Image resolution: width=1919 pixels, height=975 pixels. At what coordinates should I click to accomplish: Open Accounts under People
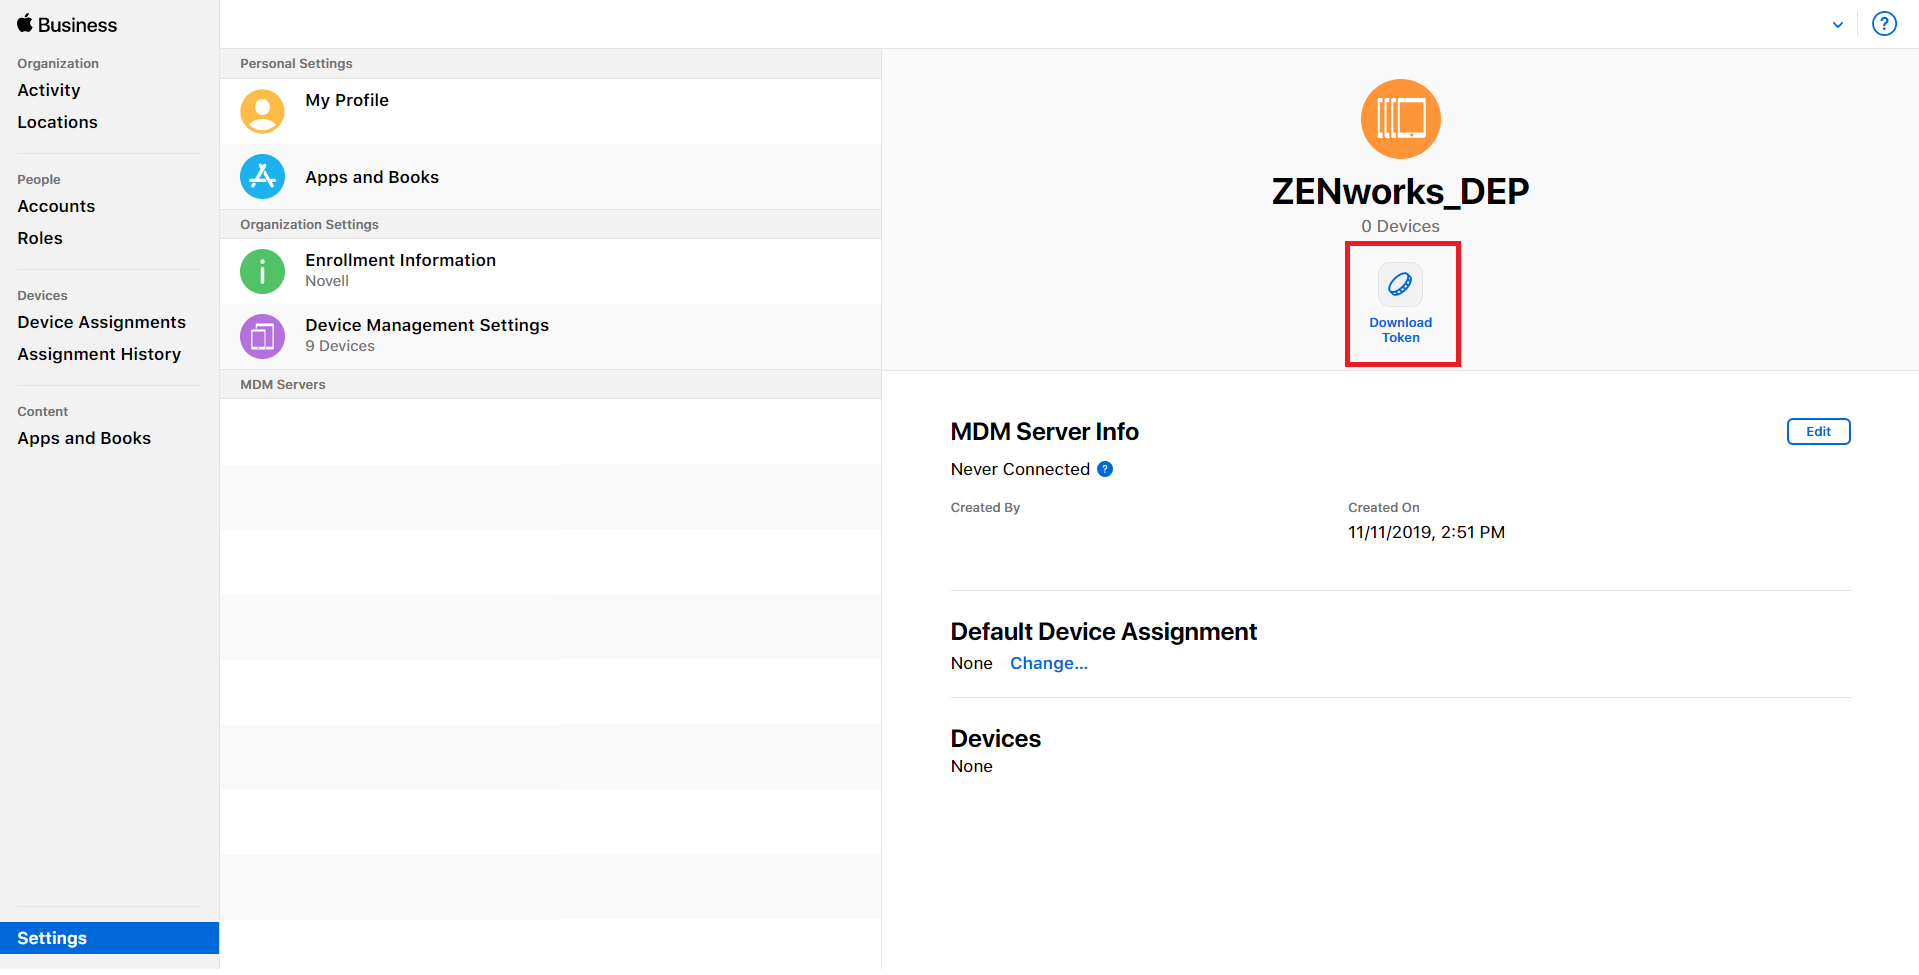coord(56,206)
